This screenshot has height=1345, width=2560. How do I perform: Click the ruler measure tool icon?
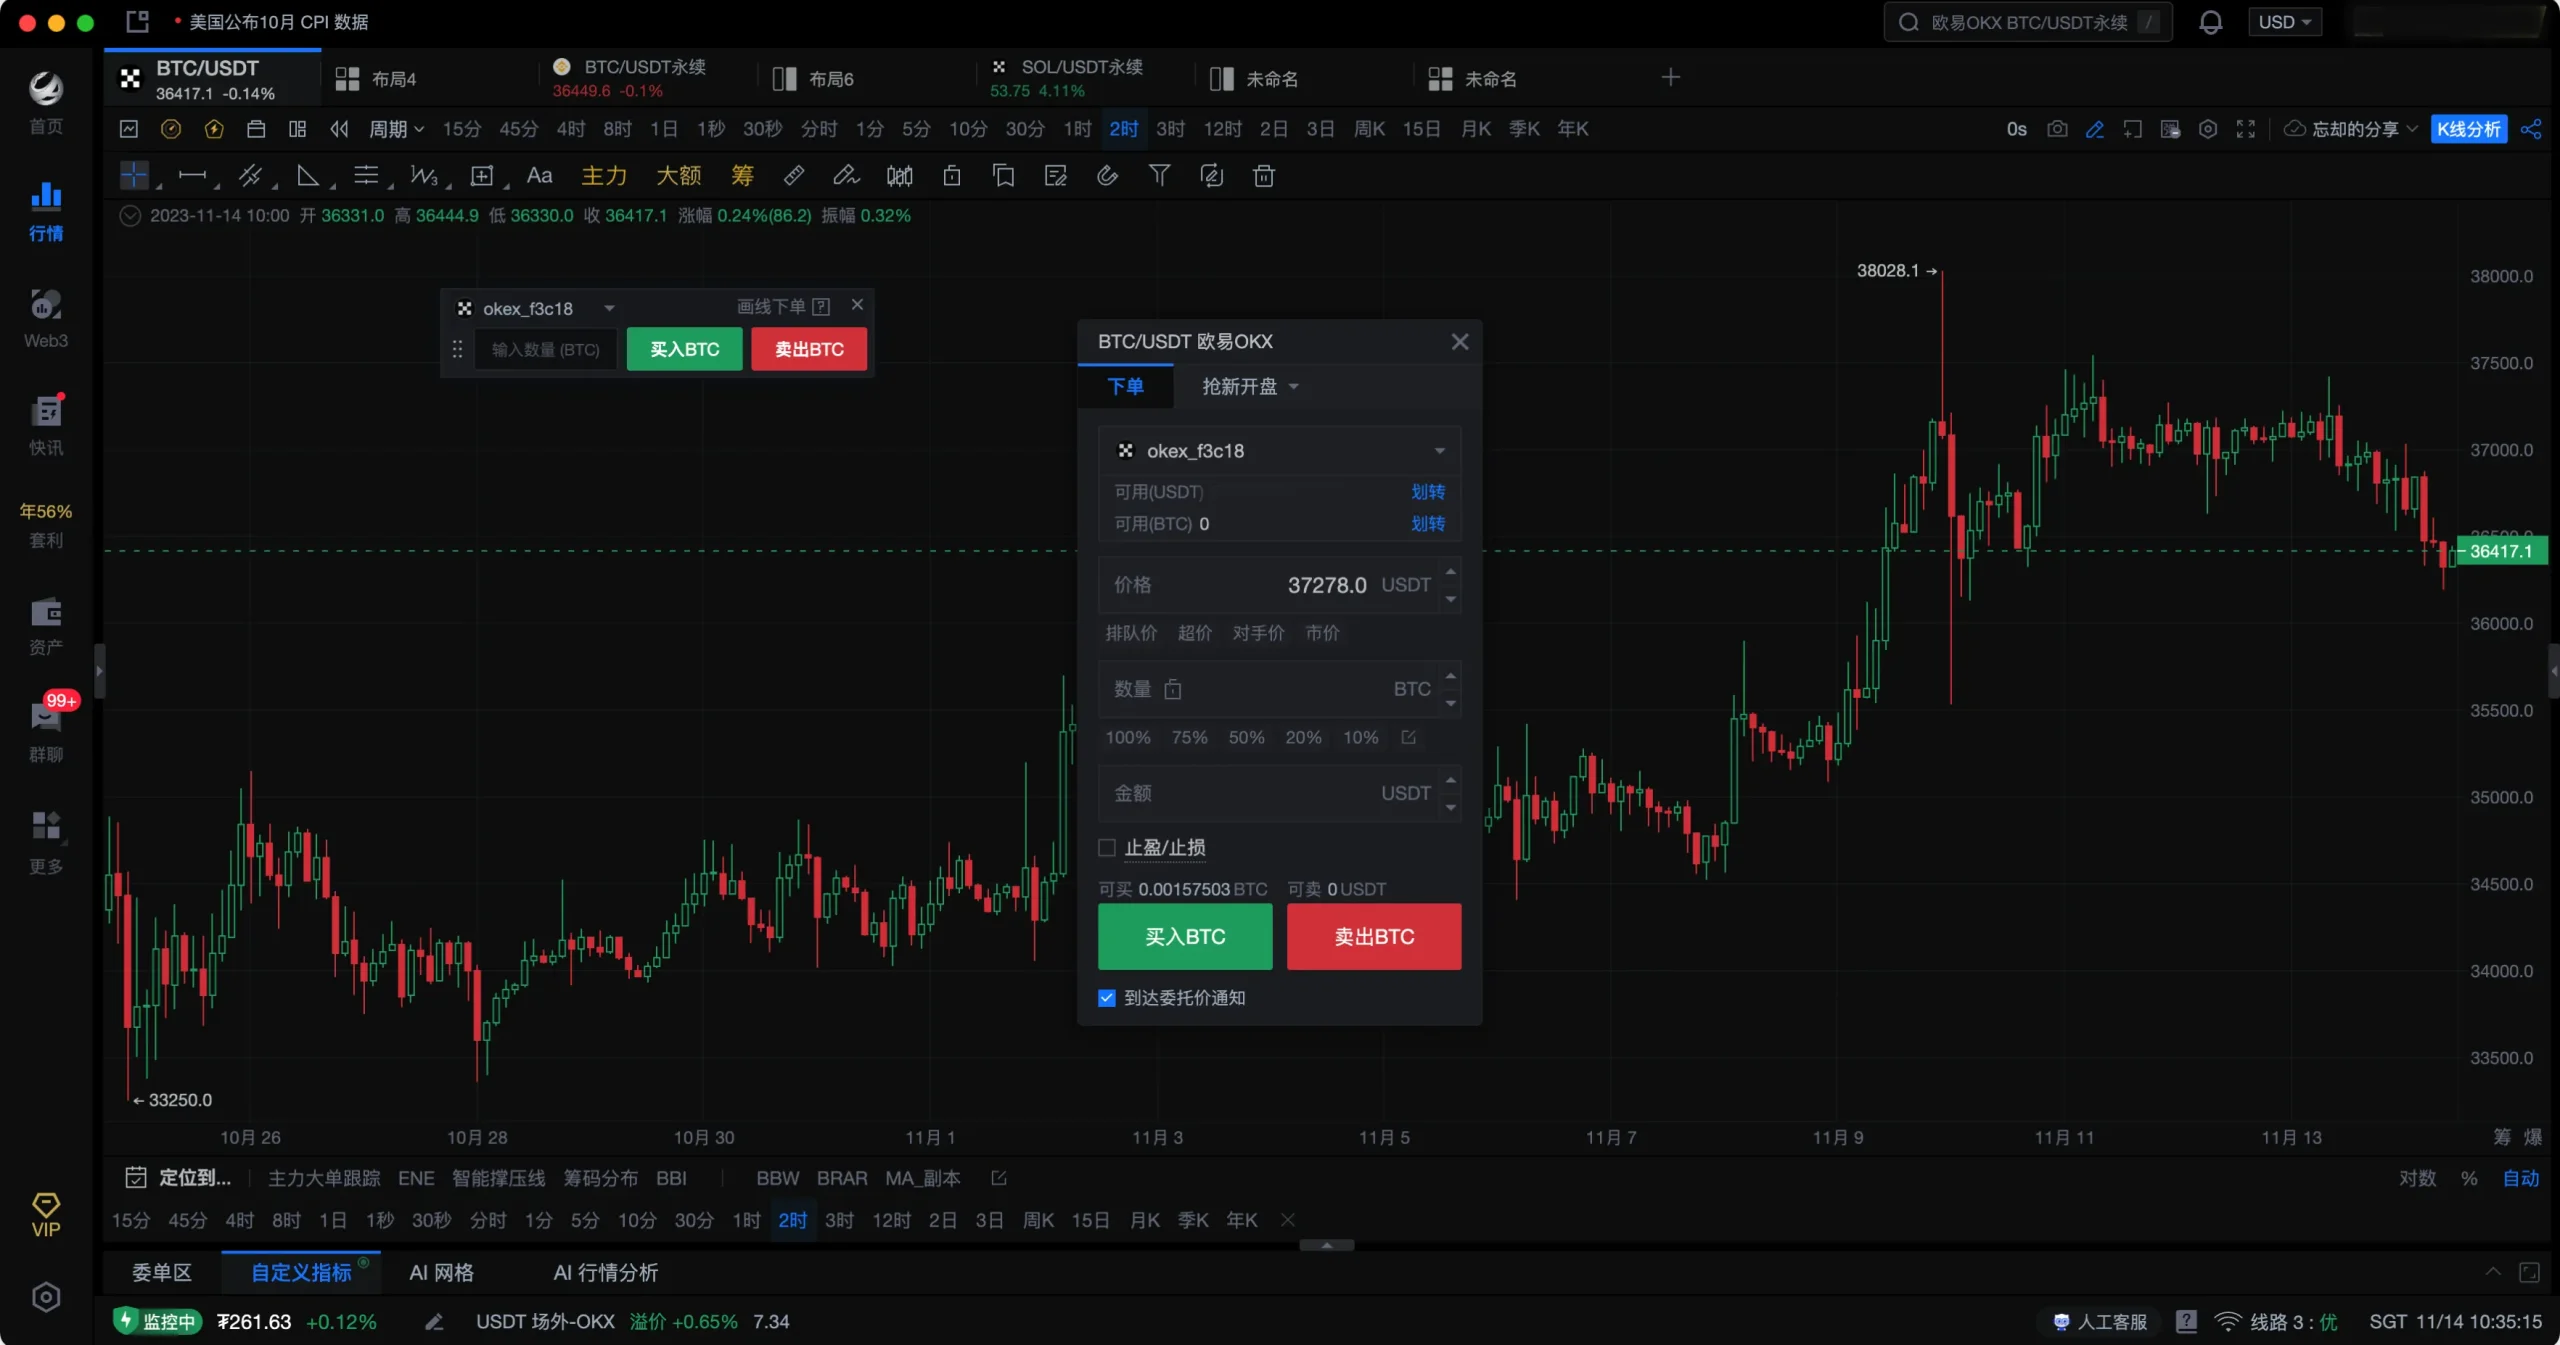(x=793, y=176)
